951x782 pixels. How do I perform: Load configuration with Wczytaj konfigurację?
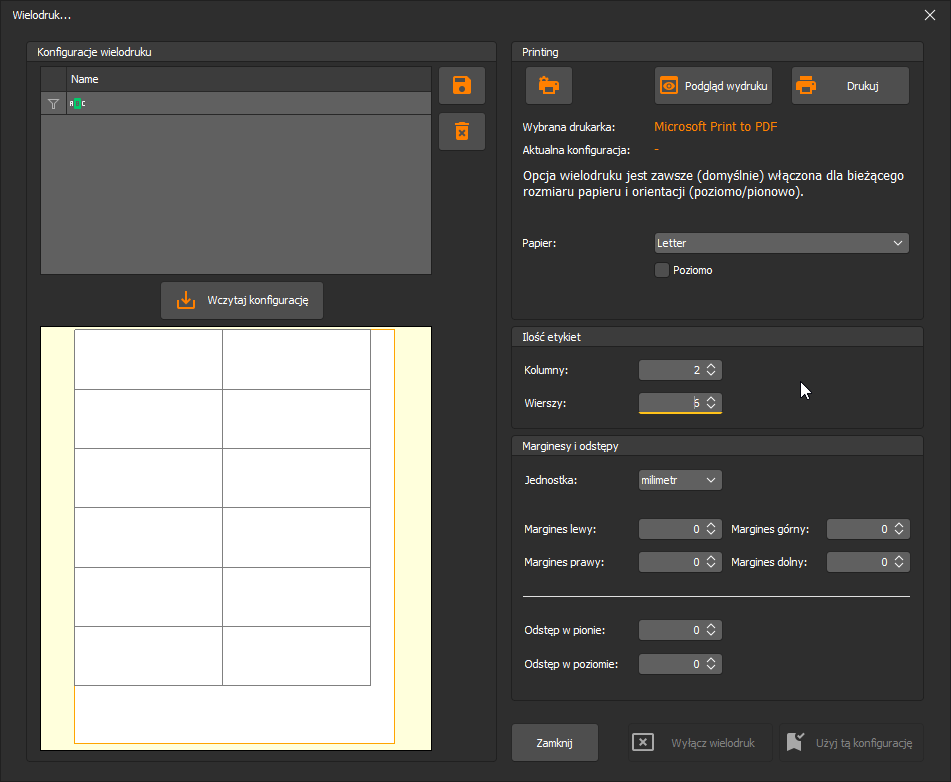pyautogui.click(x=242, y=300)
